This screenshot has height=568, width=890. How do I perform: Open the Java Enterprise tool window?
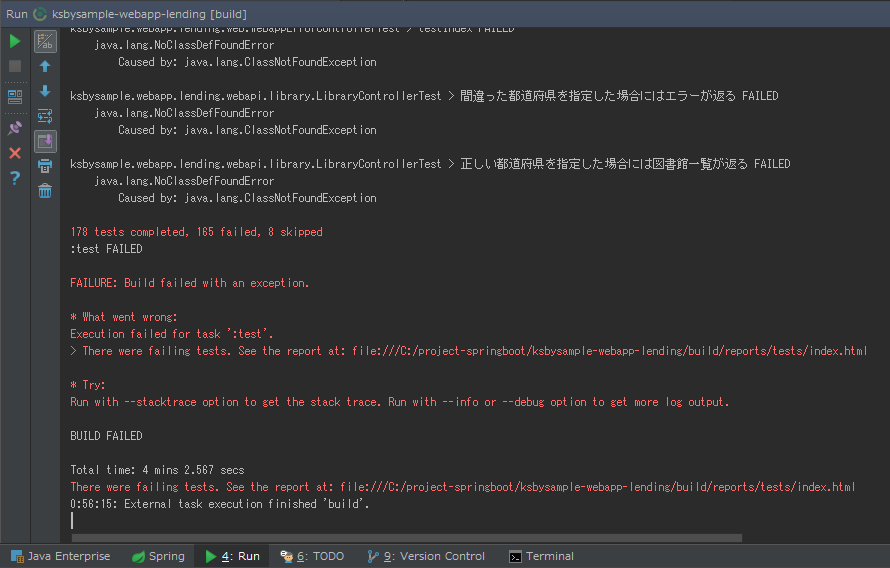61,556
